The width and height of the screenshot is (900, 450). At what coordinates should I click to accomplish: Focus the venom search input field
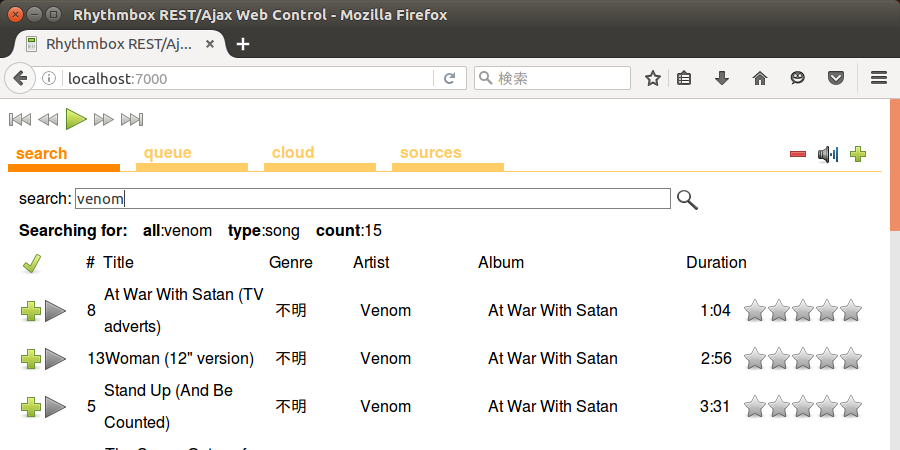(373, 199)
